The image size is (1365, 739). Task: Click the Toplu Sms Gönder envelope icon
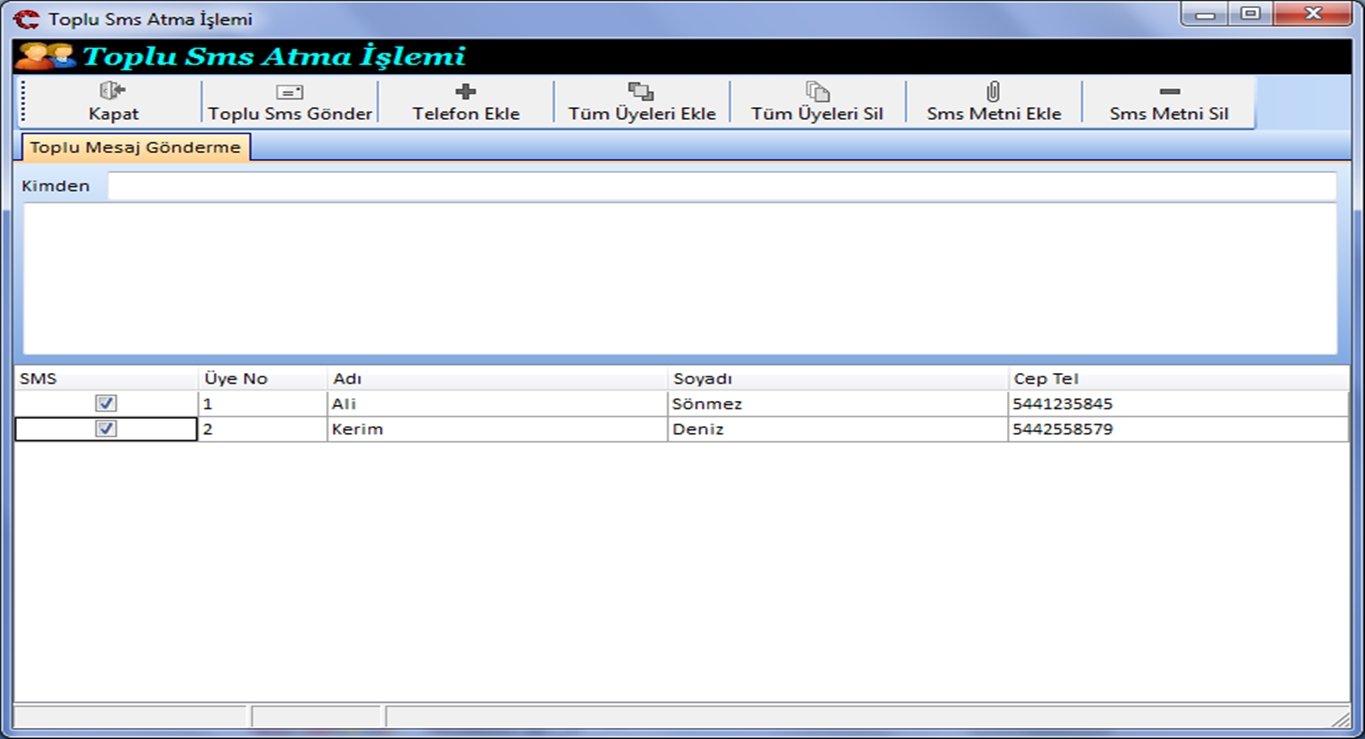click(289, 92)
